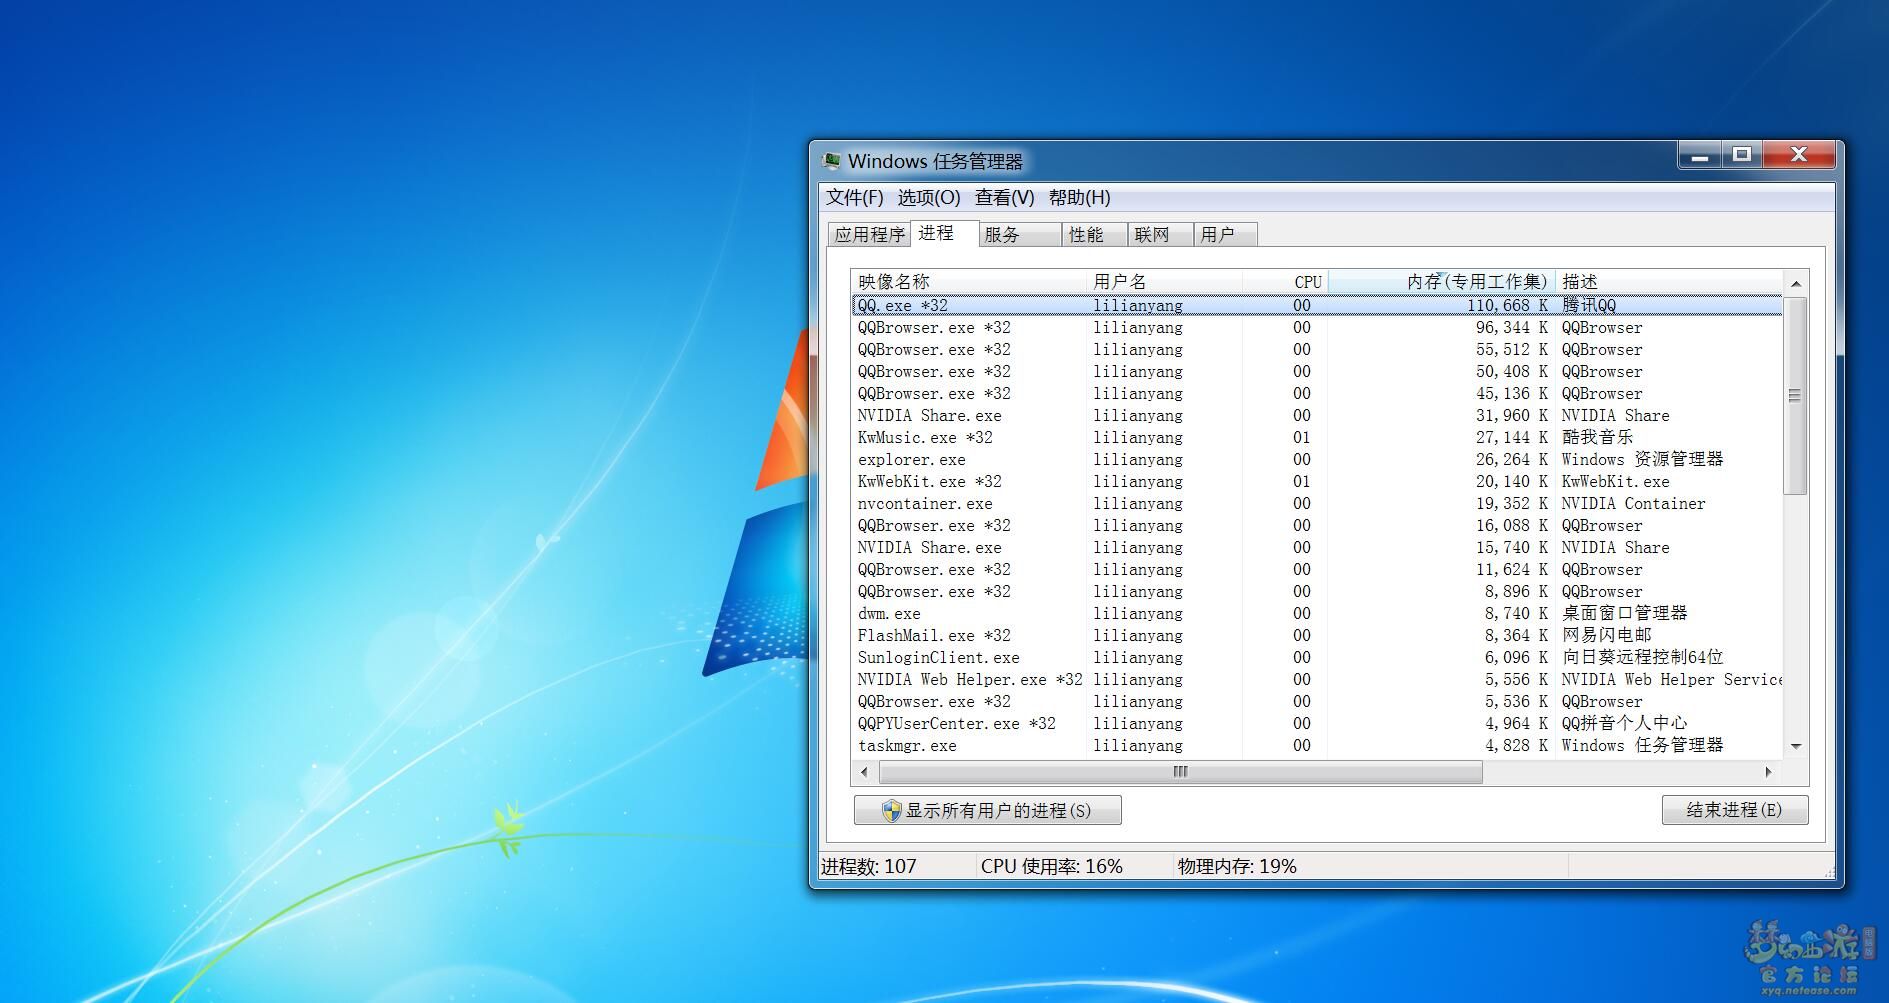Select the KwWebKit.exe *32 process
Screen dimensions: 1889x1003
(x=1317, y=482)
